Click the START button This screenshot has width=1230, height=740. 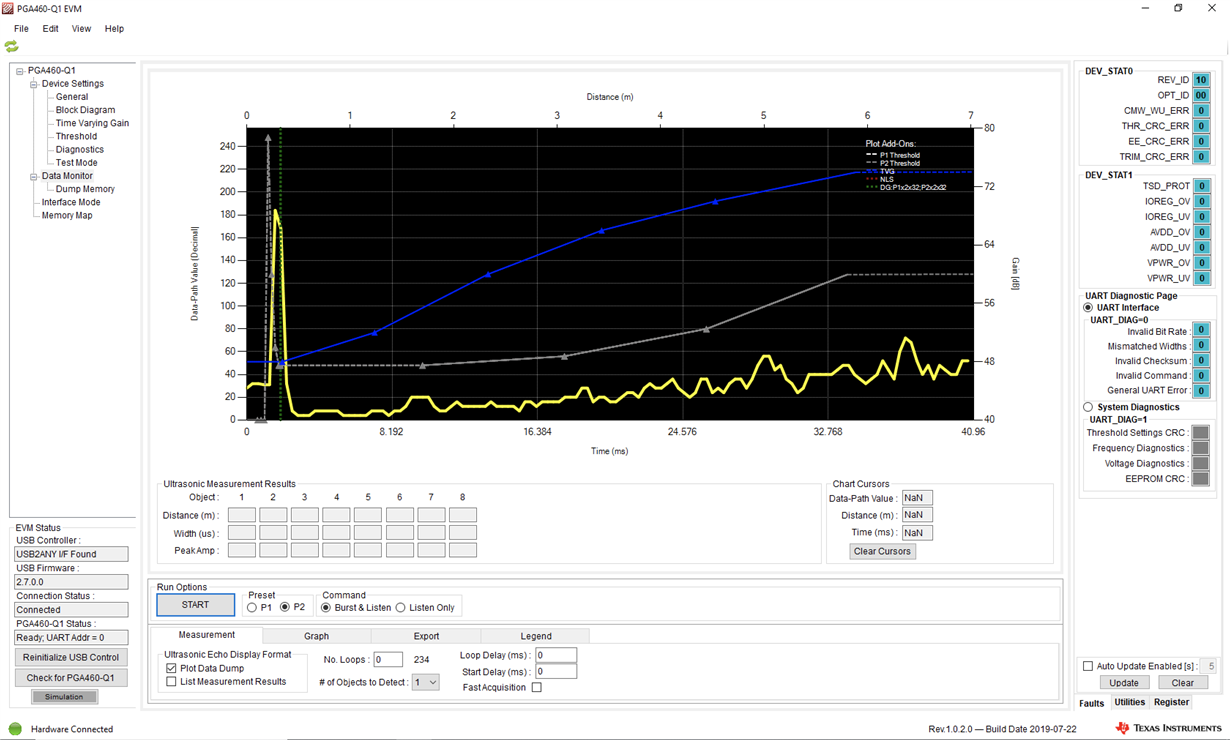(x=196, y=605)
